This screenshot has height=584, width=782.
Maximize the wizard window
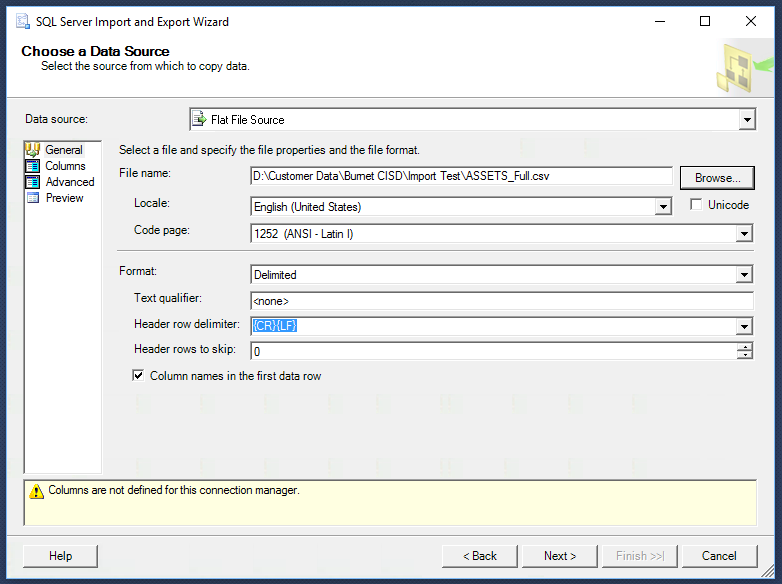tap(705, 21)
